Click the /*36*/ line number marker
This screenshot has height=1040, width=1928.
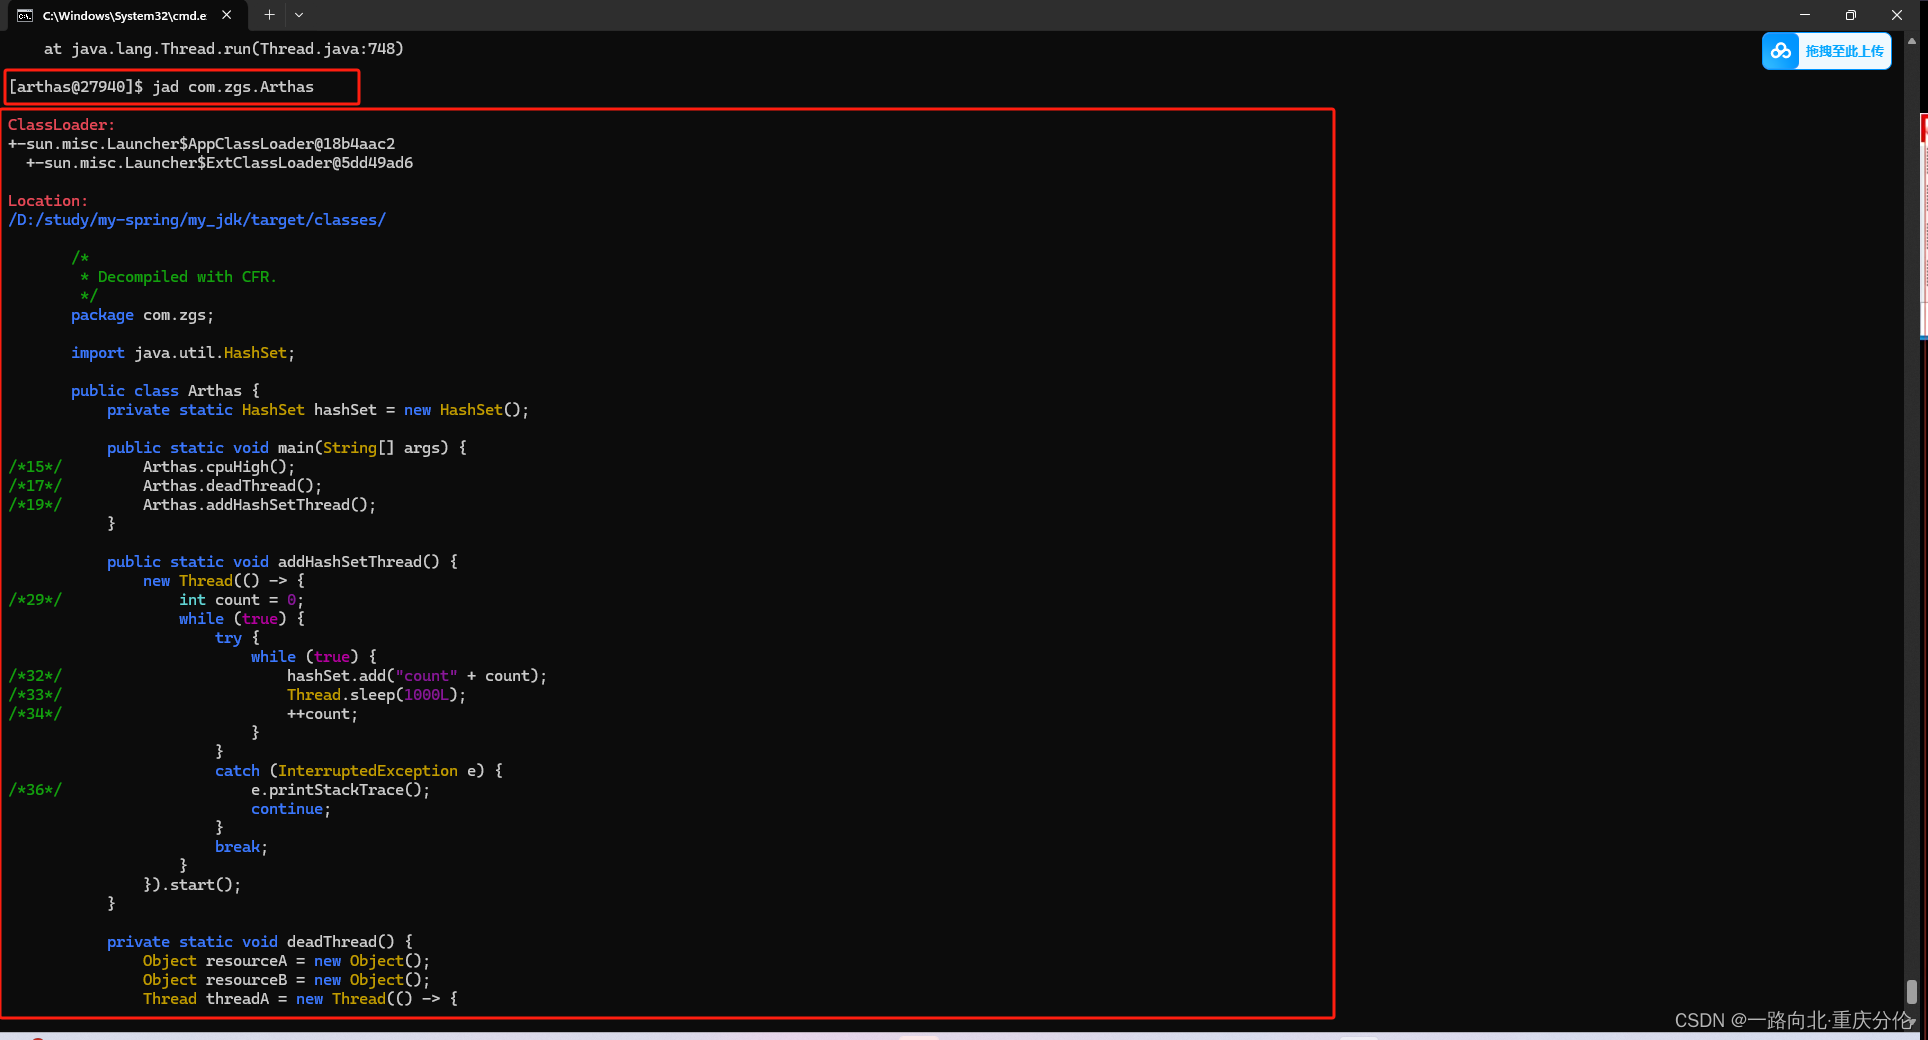(35, 790)
